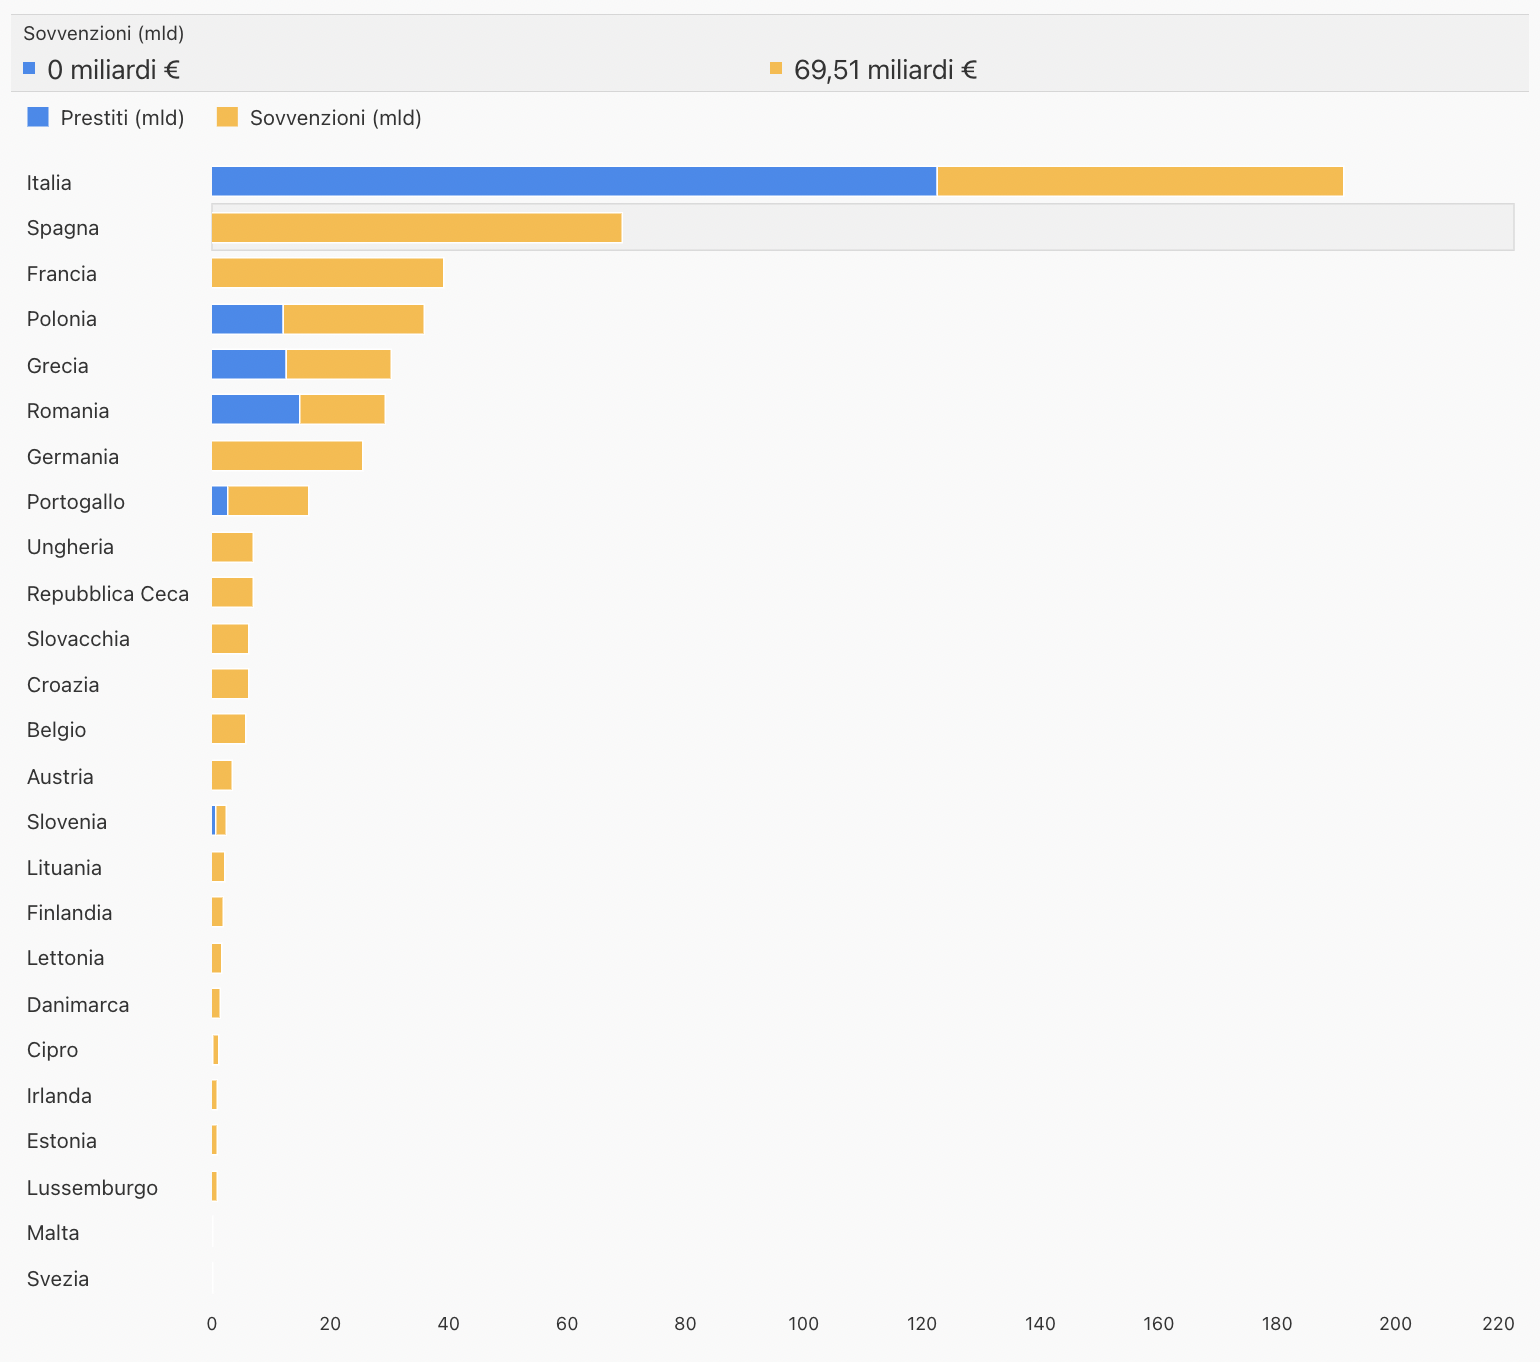The width and height of the screenshot is (1540, 1362).
Task: Select the Germania grants bar
Action: 287,456
